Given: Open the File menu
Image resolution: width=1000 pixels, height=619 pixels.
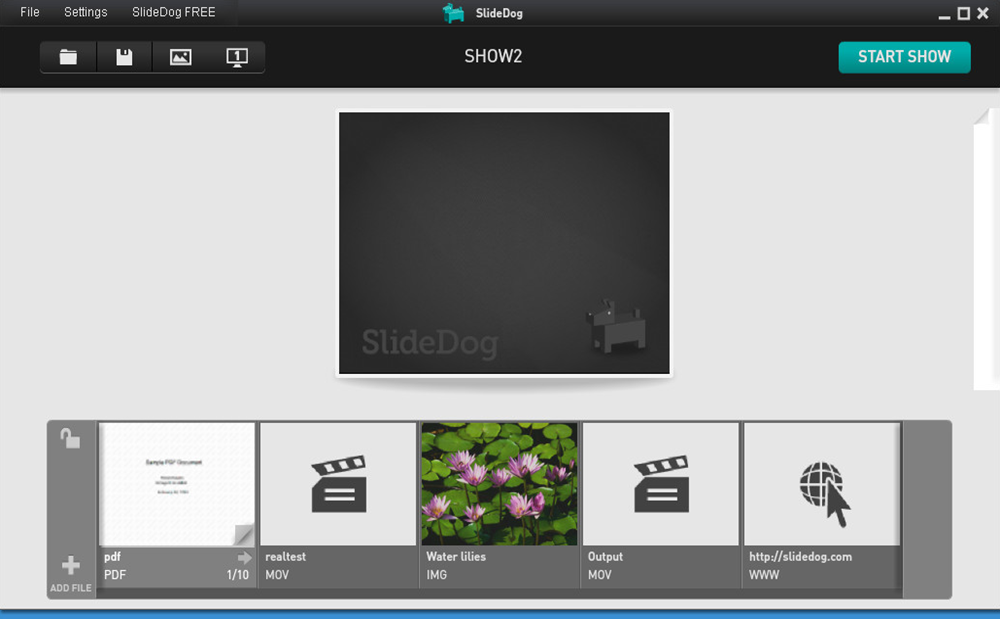Looking at the screenshot, I should pyautogui.click(x=30, y=12).
